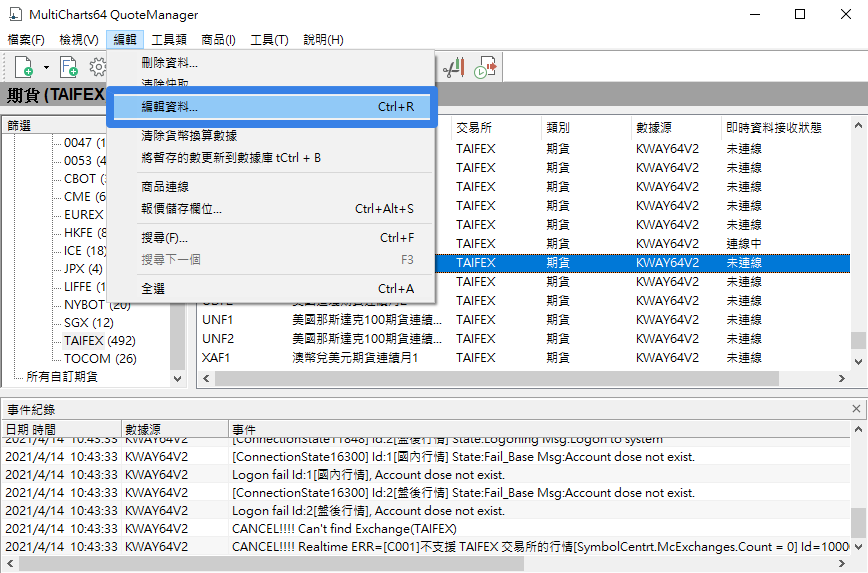Click the symbol list scroll-right arrow
This screenshot has height=573, width=868.
(x=841, y=379)
